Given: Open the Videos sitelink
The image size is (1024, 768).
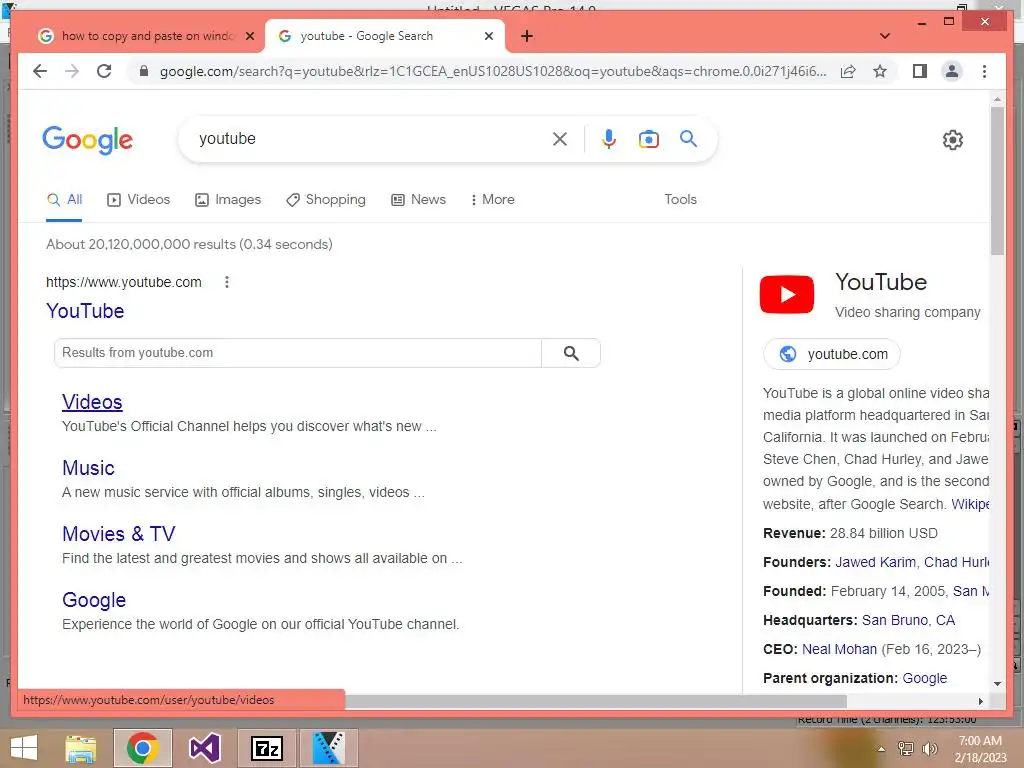Looking at the screenshot, I should pyautogui.click(x=92, y=402).
